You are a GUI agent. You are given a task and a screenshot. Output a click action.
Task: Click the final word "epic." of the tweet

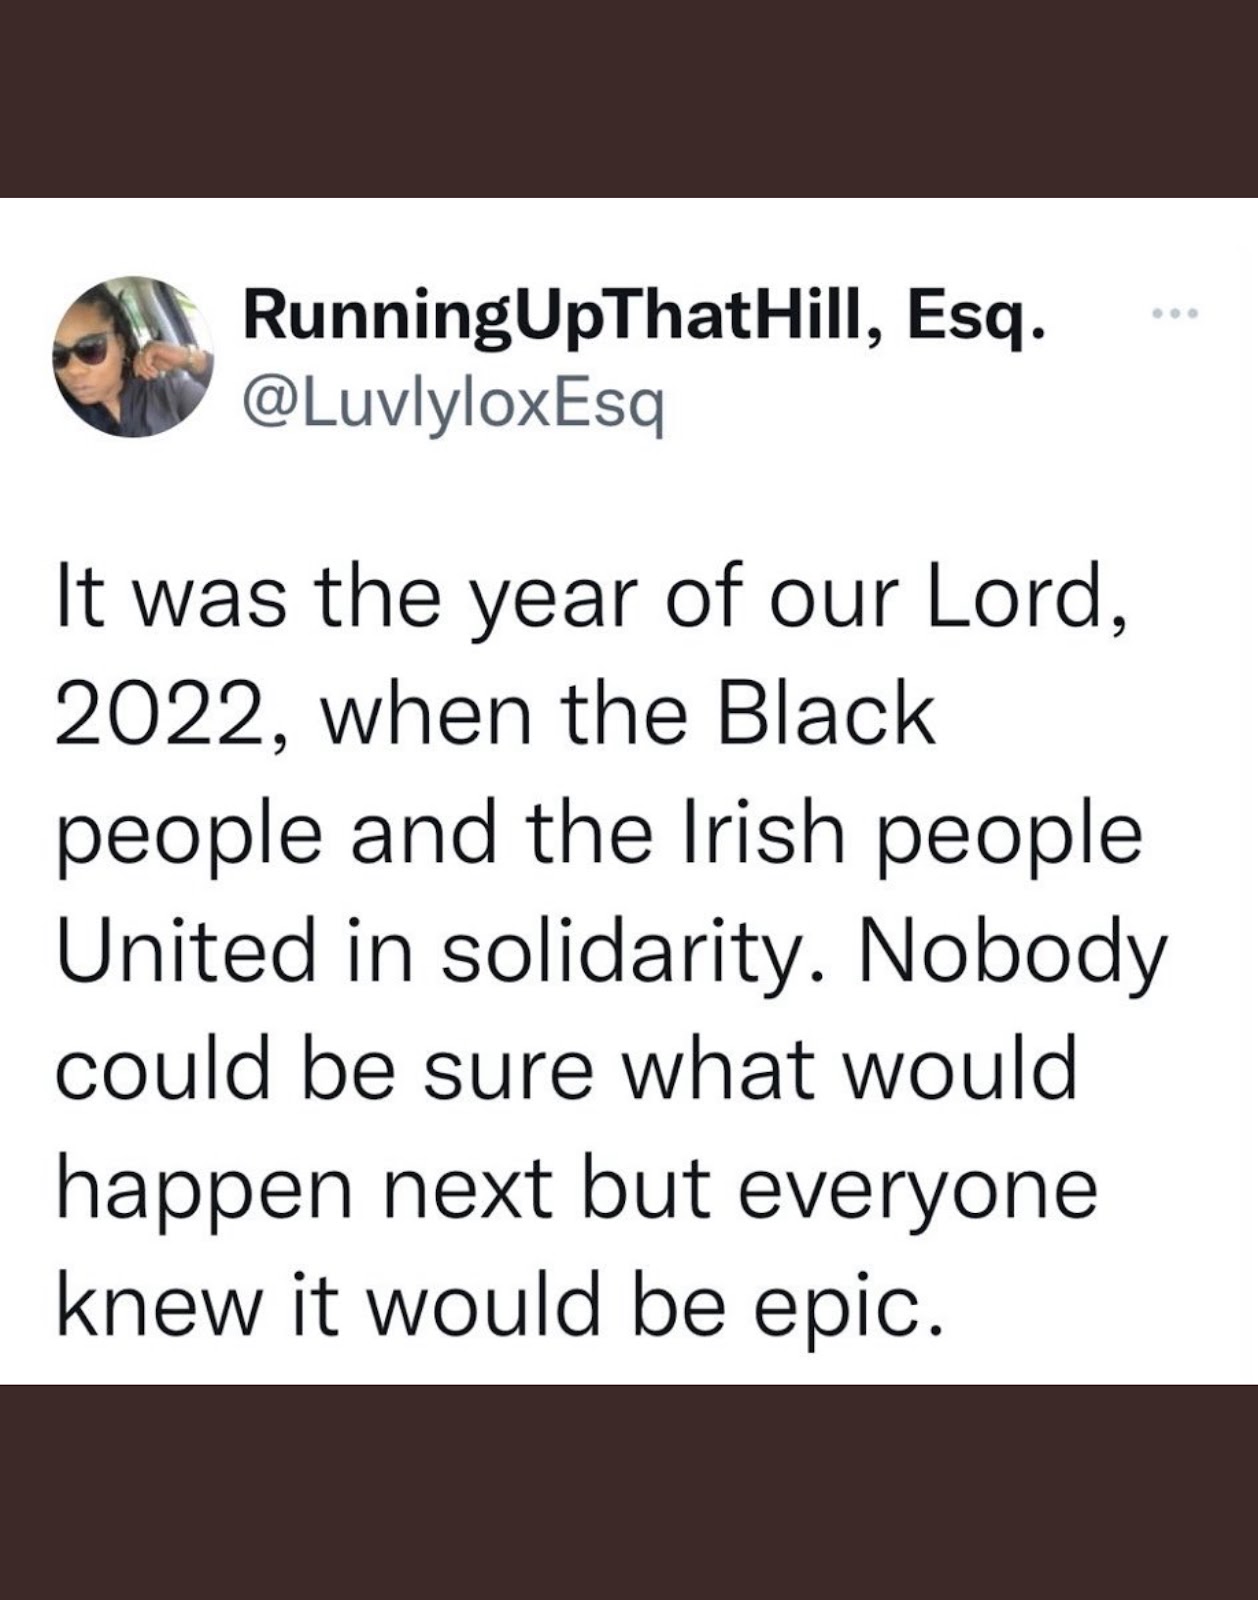click(x=847, y=1310)
